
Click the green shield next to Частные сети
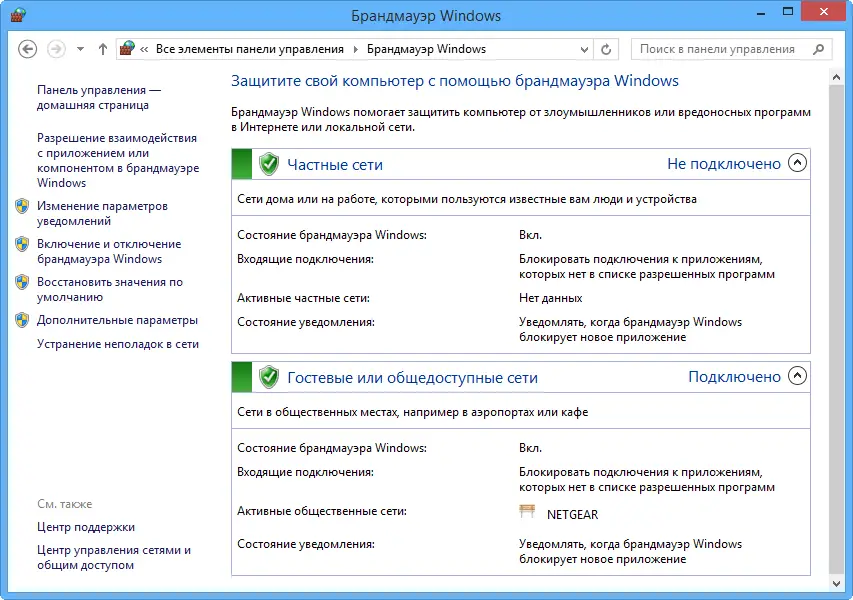coord(268,165)
